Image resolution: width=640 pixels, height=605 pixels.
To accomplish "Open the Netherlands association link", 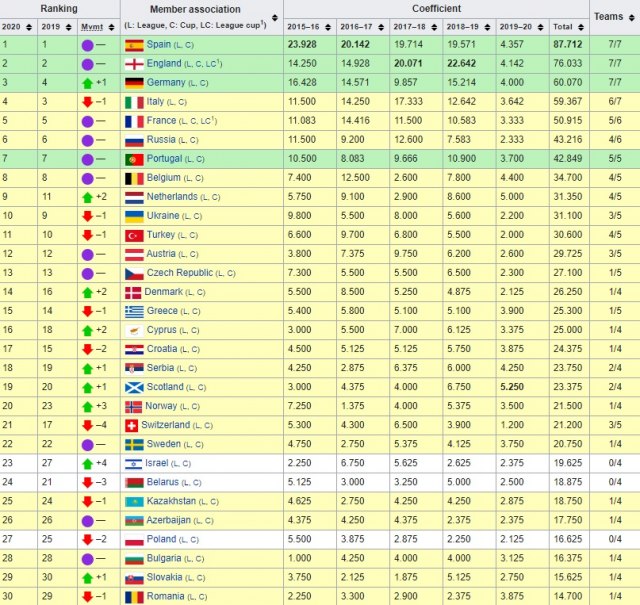I will [x=171, y=197].
